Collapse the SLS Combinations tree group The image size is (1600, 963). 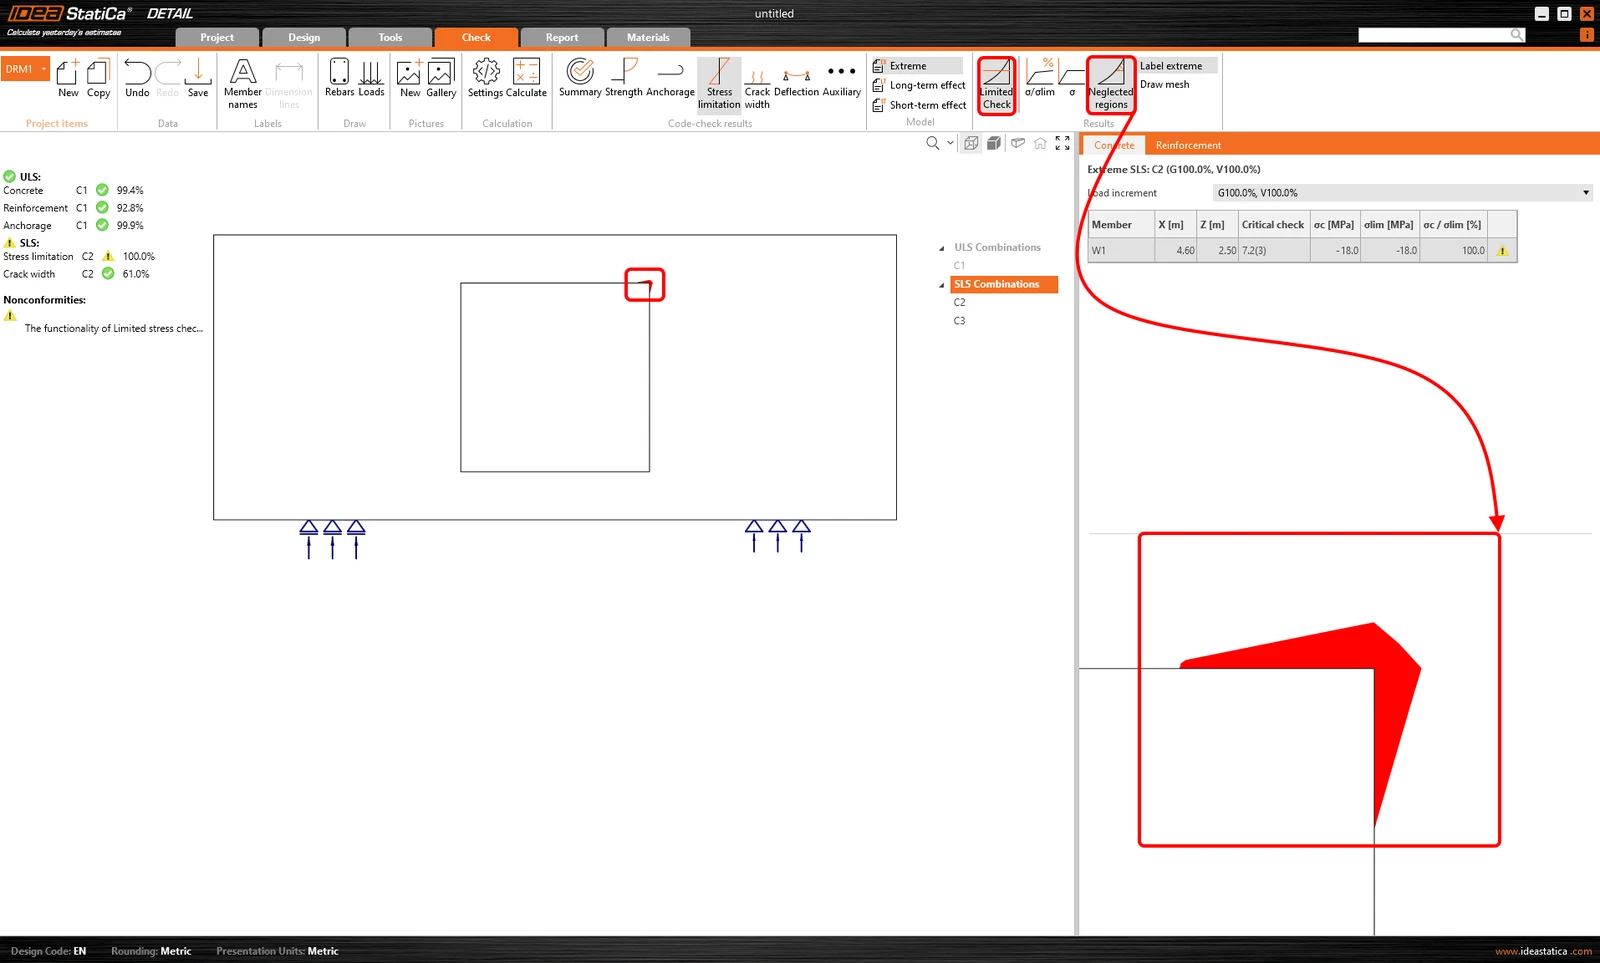pyautogui.click(x=941, y=285)
